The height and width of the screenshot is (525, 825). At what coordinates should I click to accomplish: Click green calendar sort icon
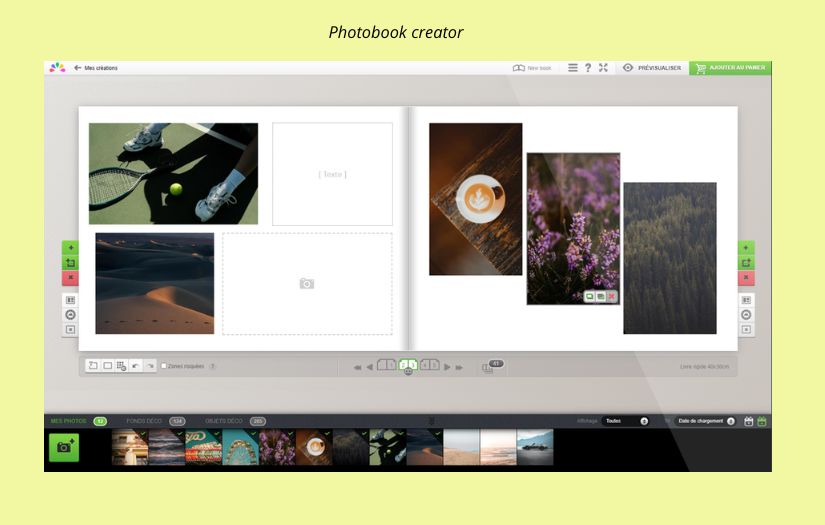click(762, 421)
